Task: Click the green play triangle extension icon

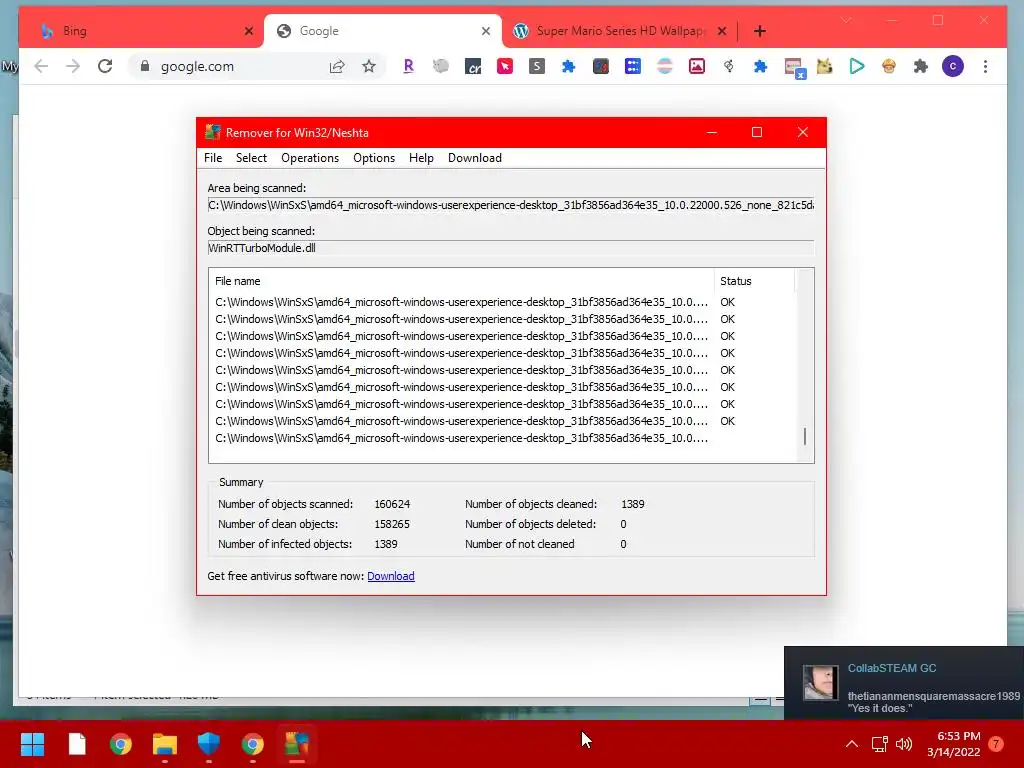Action: [857, 66]
